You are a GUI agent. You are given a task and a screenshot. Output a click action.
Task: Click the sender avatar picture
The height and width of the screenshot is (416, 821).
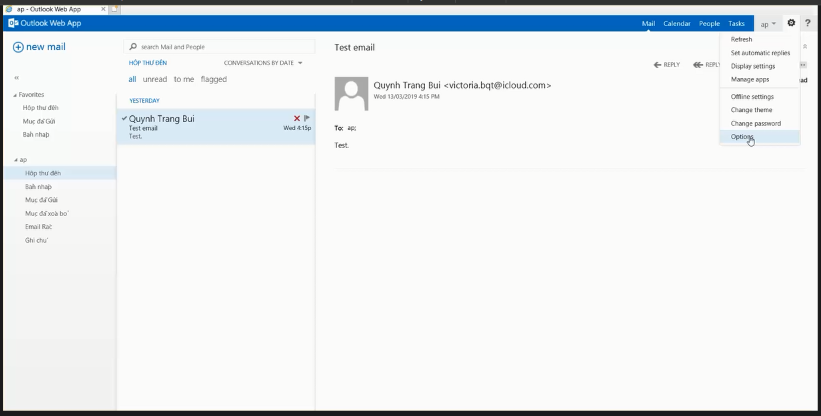pos(351,94)
